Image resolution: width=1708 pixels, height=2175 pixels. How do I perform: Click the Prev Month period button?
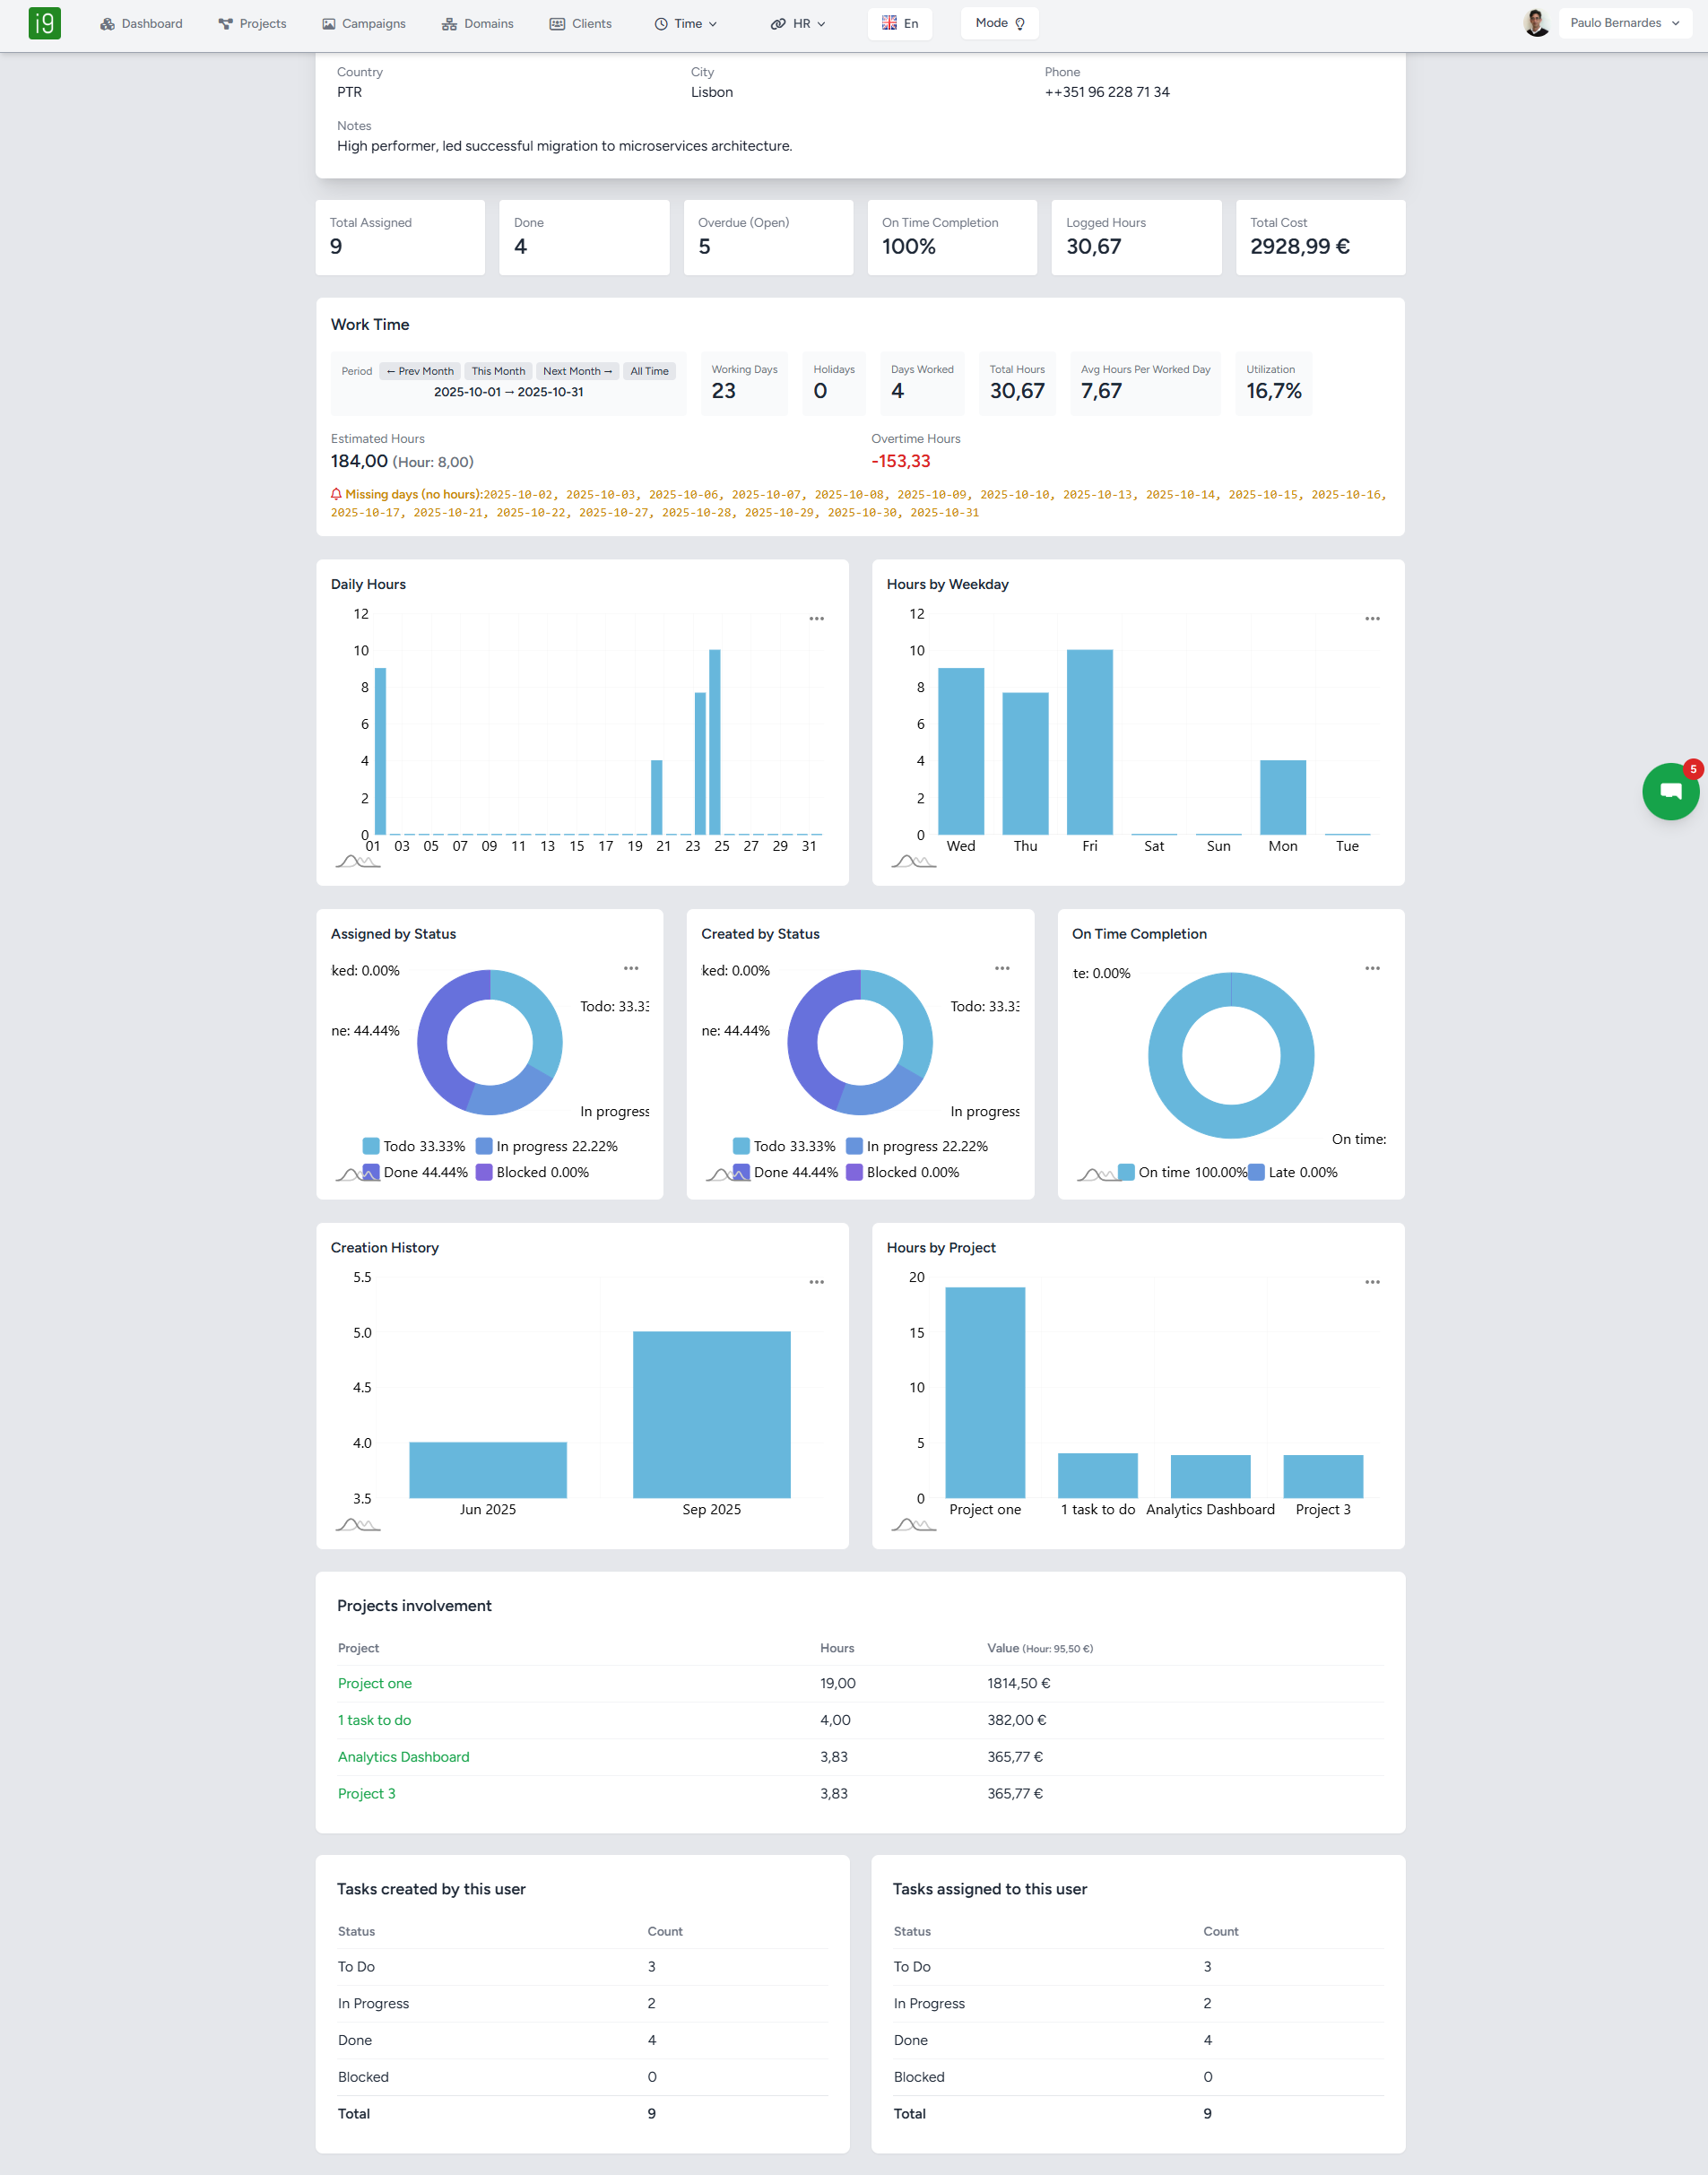click(420, 371)
